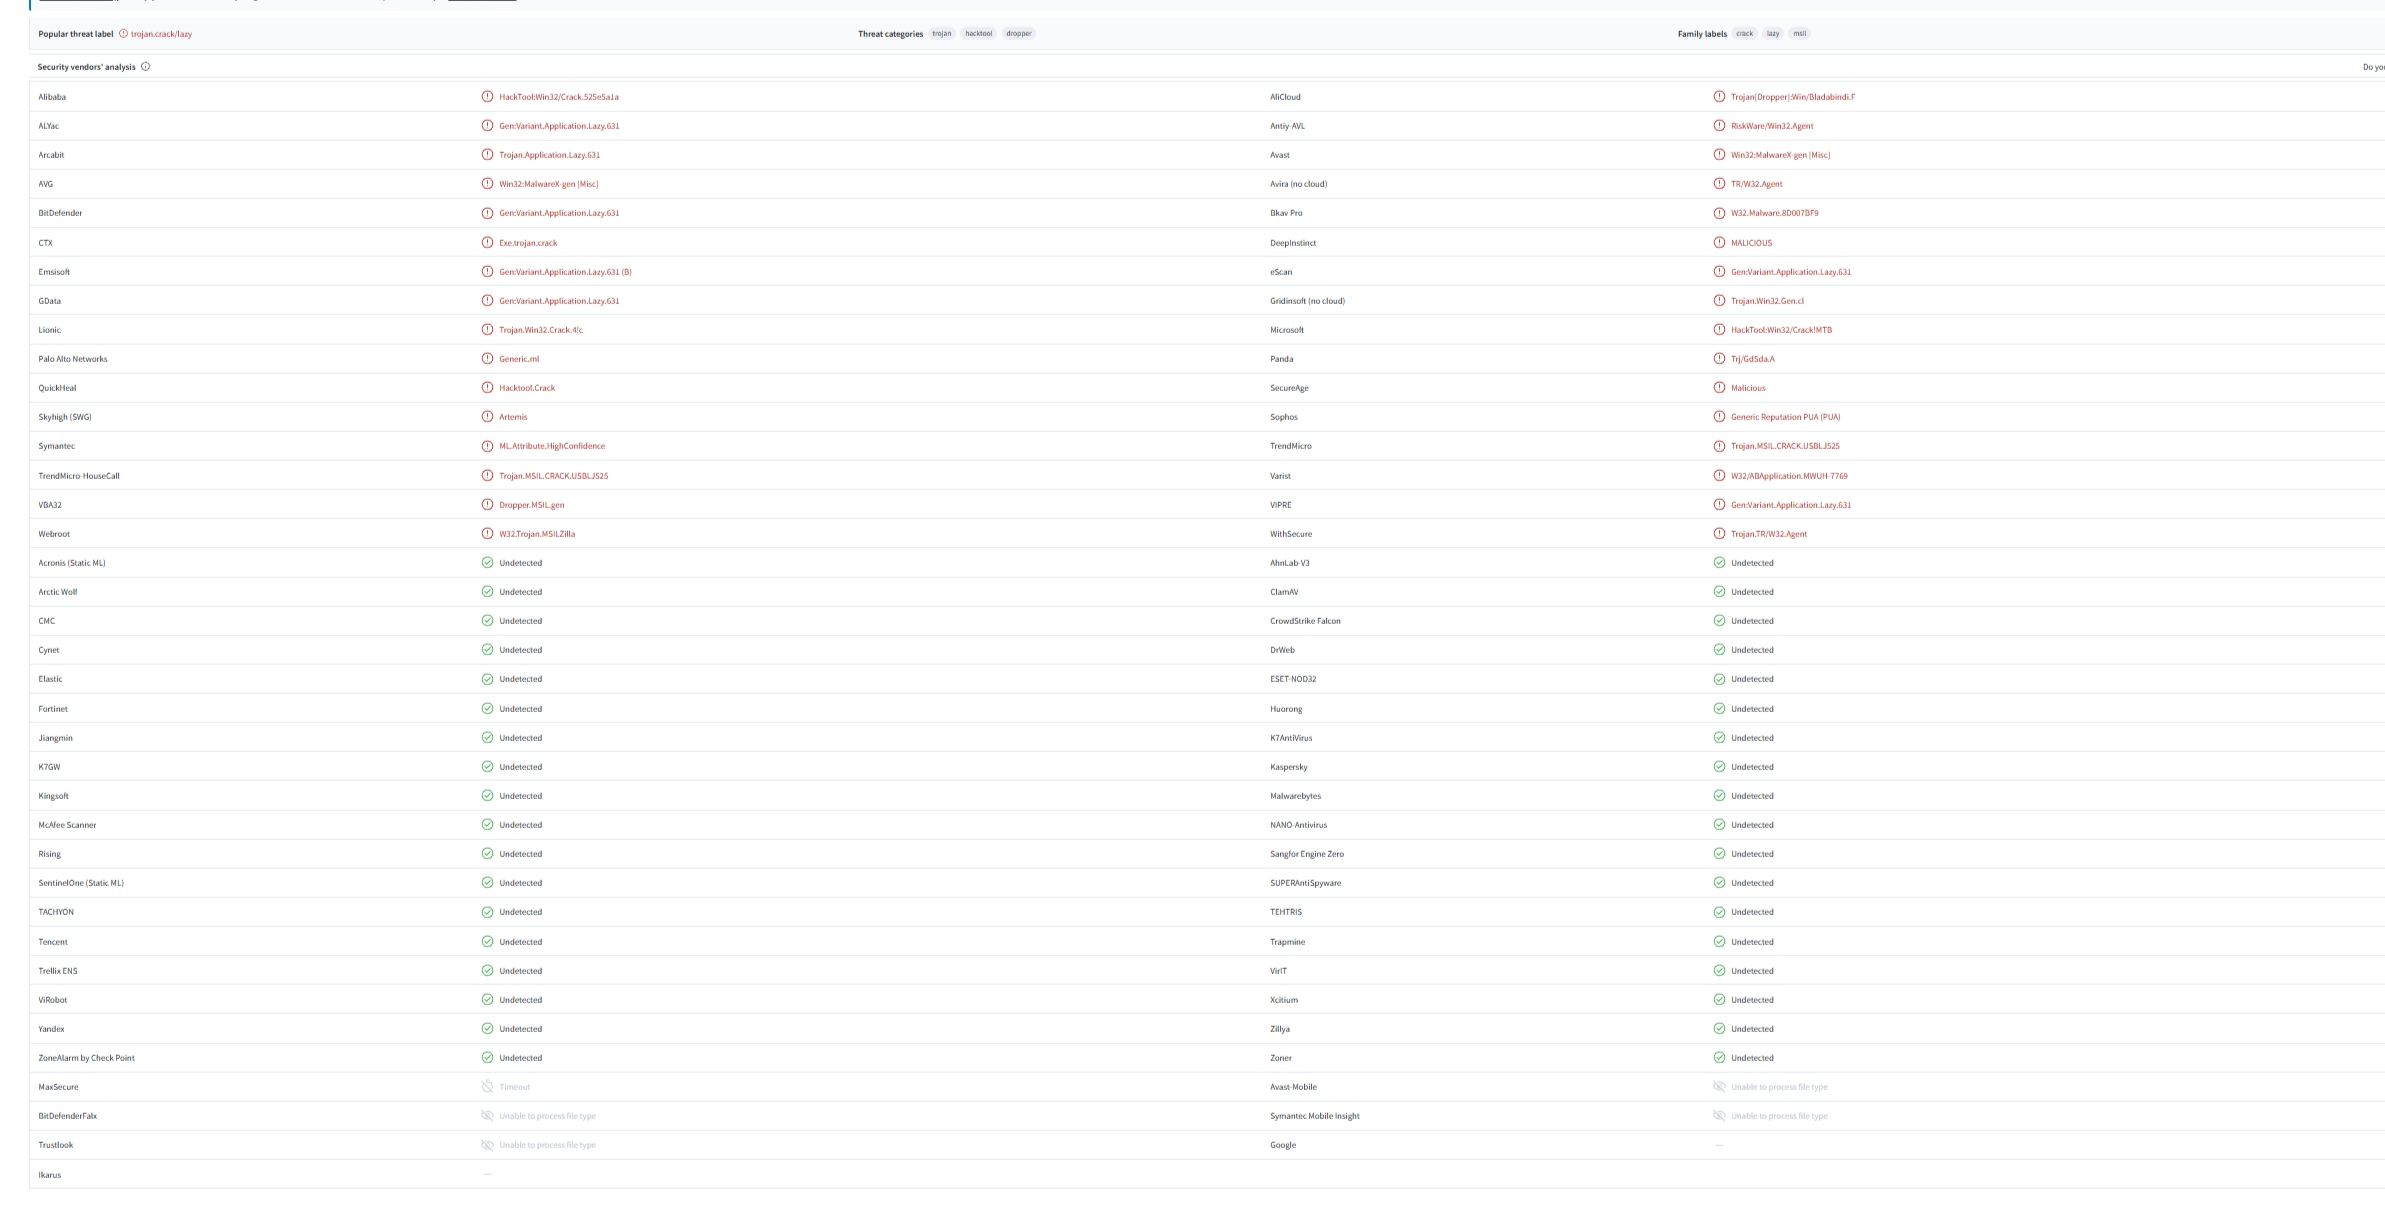
Task: Click the 'Generic.ml' detection text
Action: (519, 359)
